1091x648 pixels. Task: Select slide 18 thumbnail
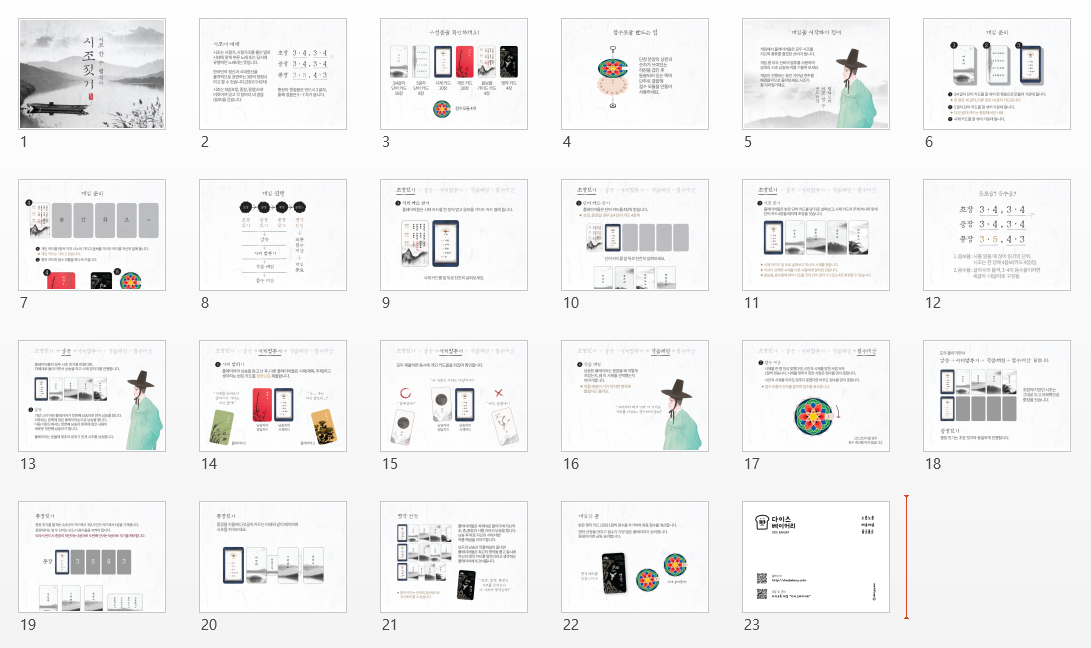pos(996,396)
